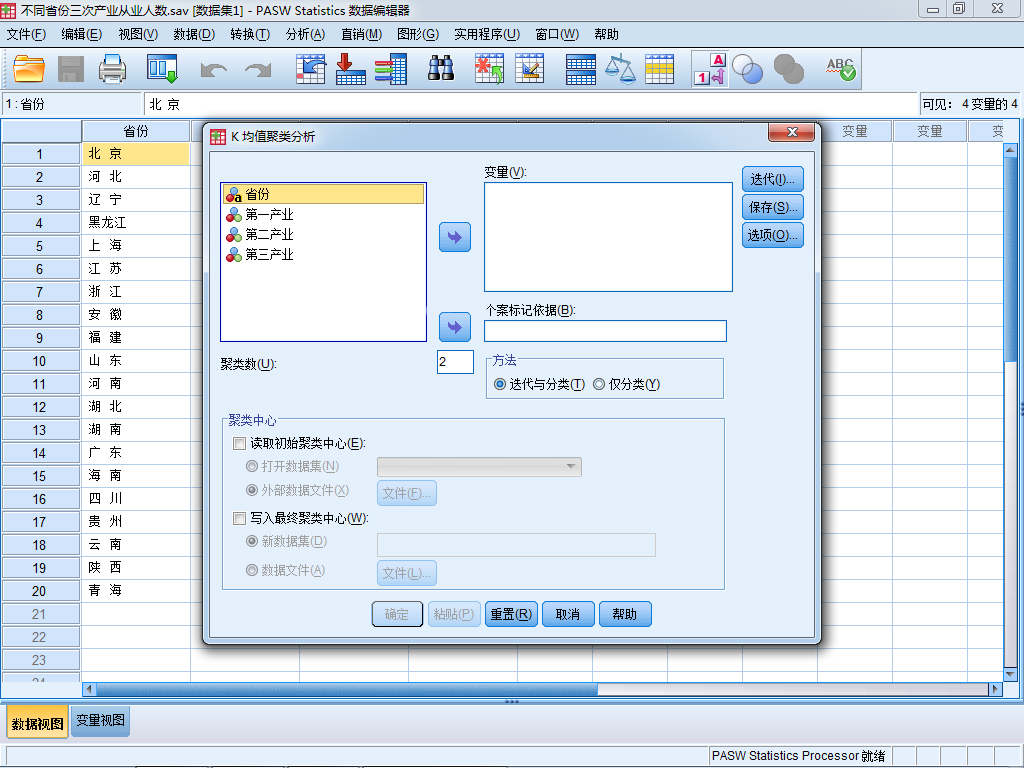The image size is (1024, 768).
Task: Click the 取消 button
Action: [568, 614]
